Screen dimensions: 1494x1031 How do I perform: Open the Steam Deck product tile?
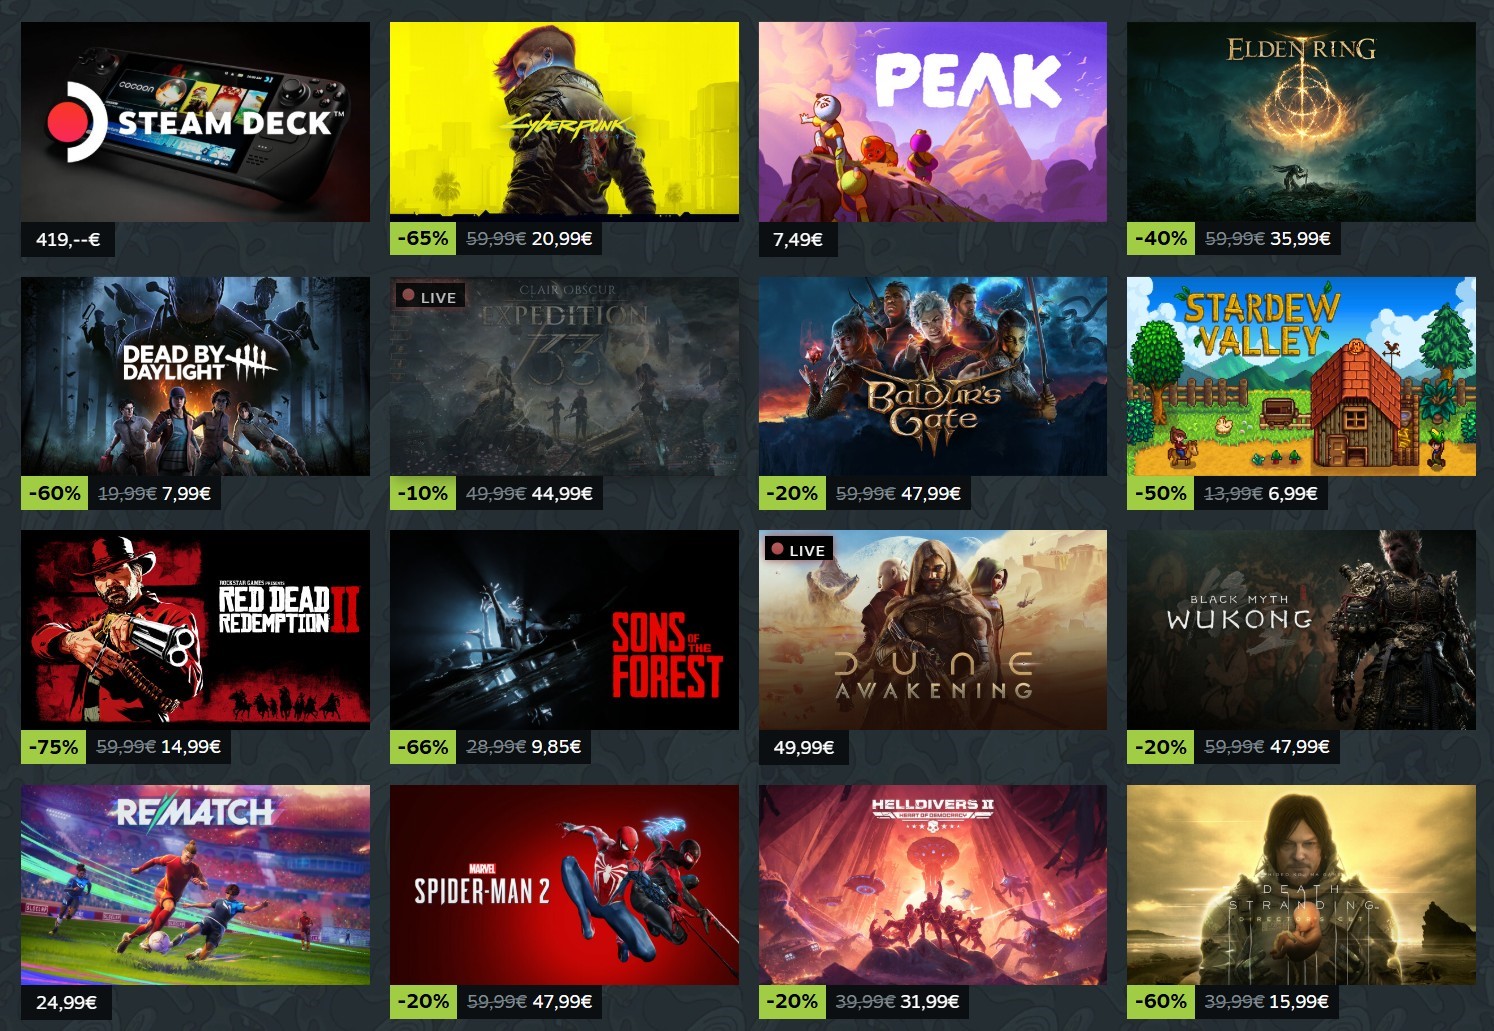(195, 122)
